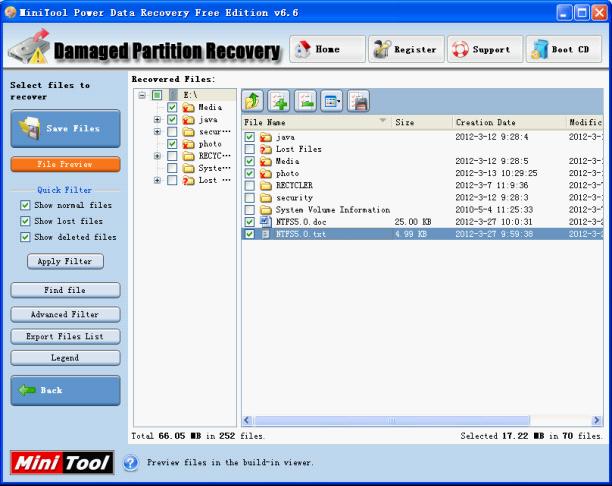Screen dimensions: 612x486
Task: Click the java folder icon in the file list
Action: tap(266, 137)
